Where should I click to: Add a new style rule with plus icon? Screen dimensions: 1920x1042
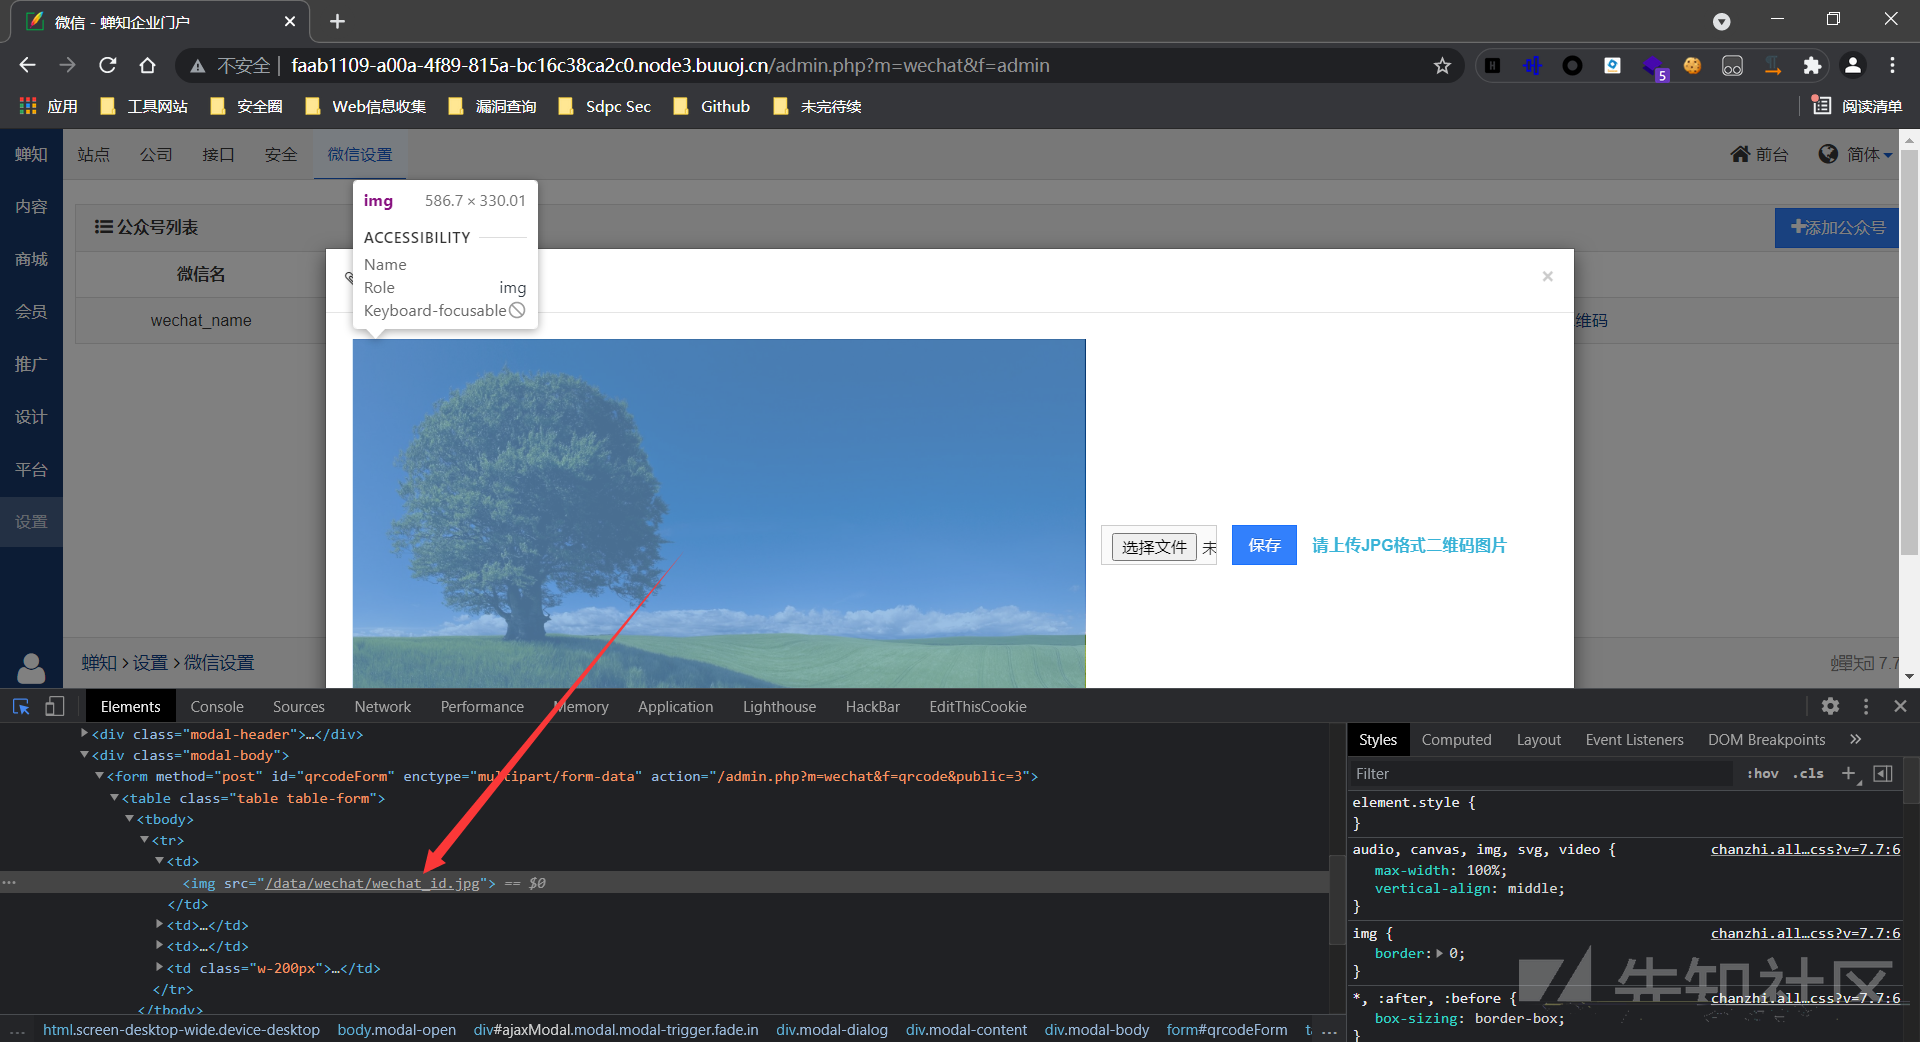[x=1849, y=774]
